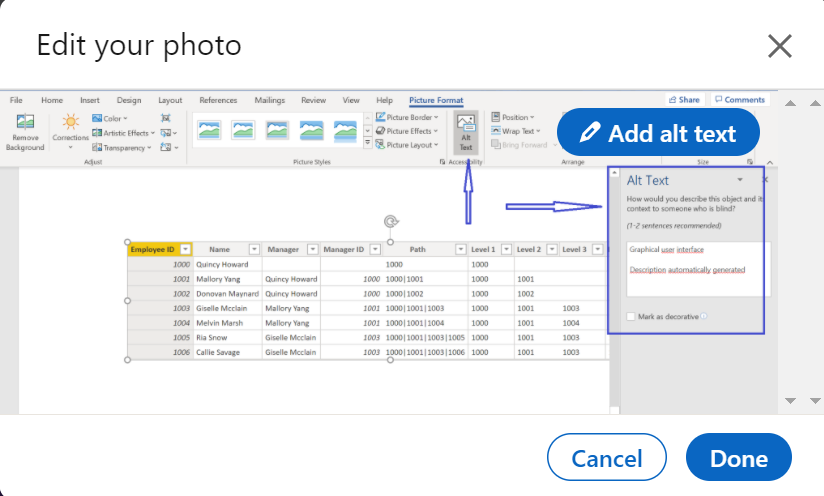The width and height of the screenshot is (824, 496).
Task: Click info icon next to Mark as decorative
Action: [x=704, y=316]
